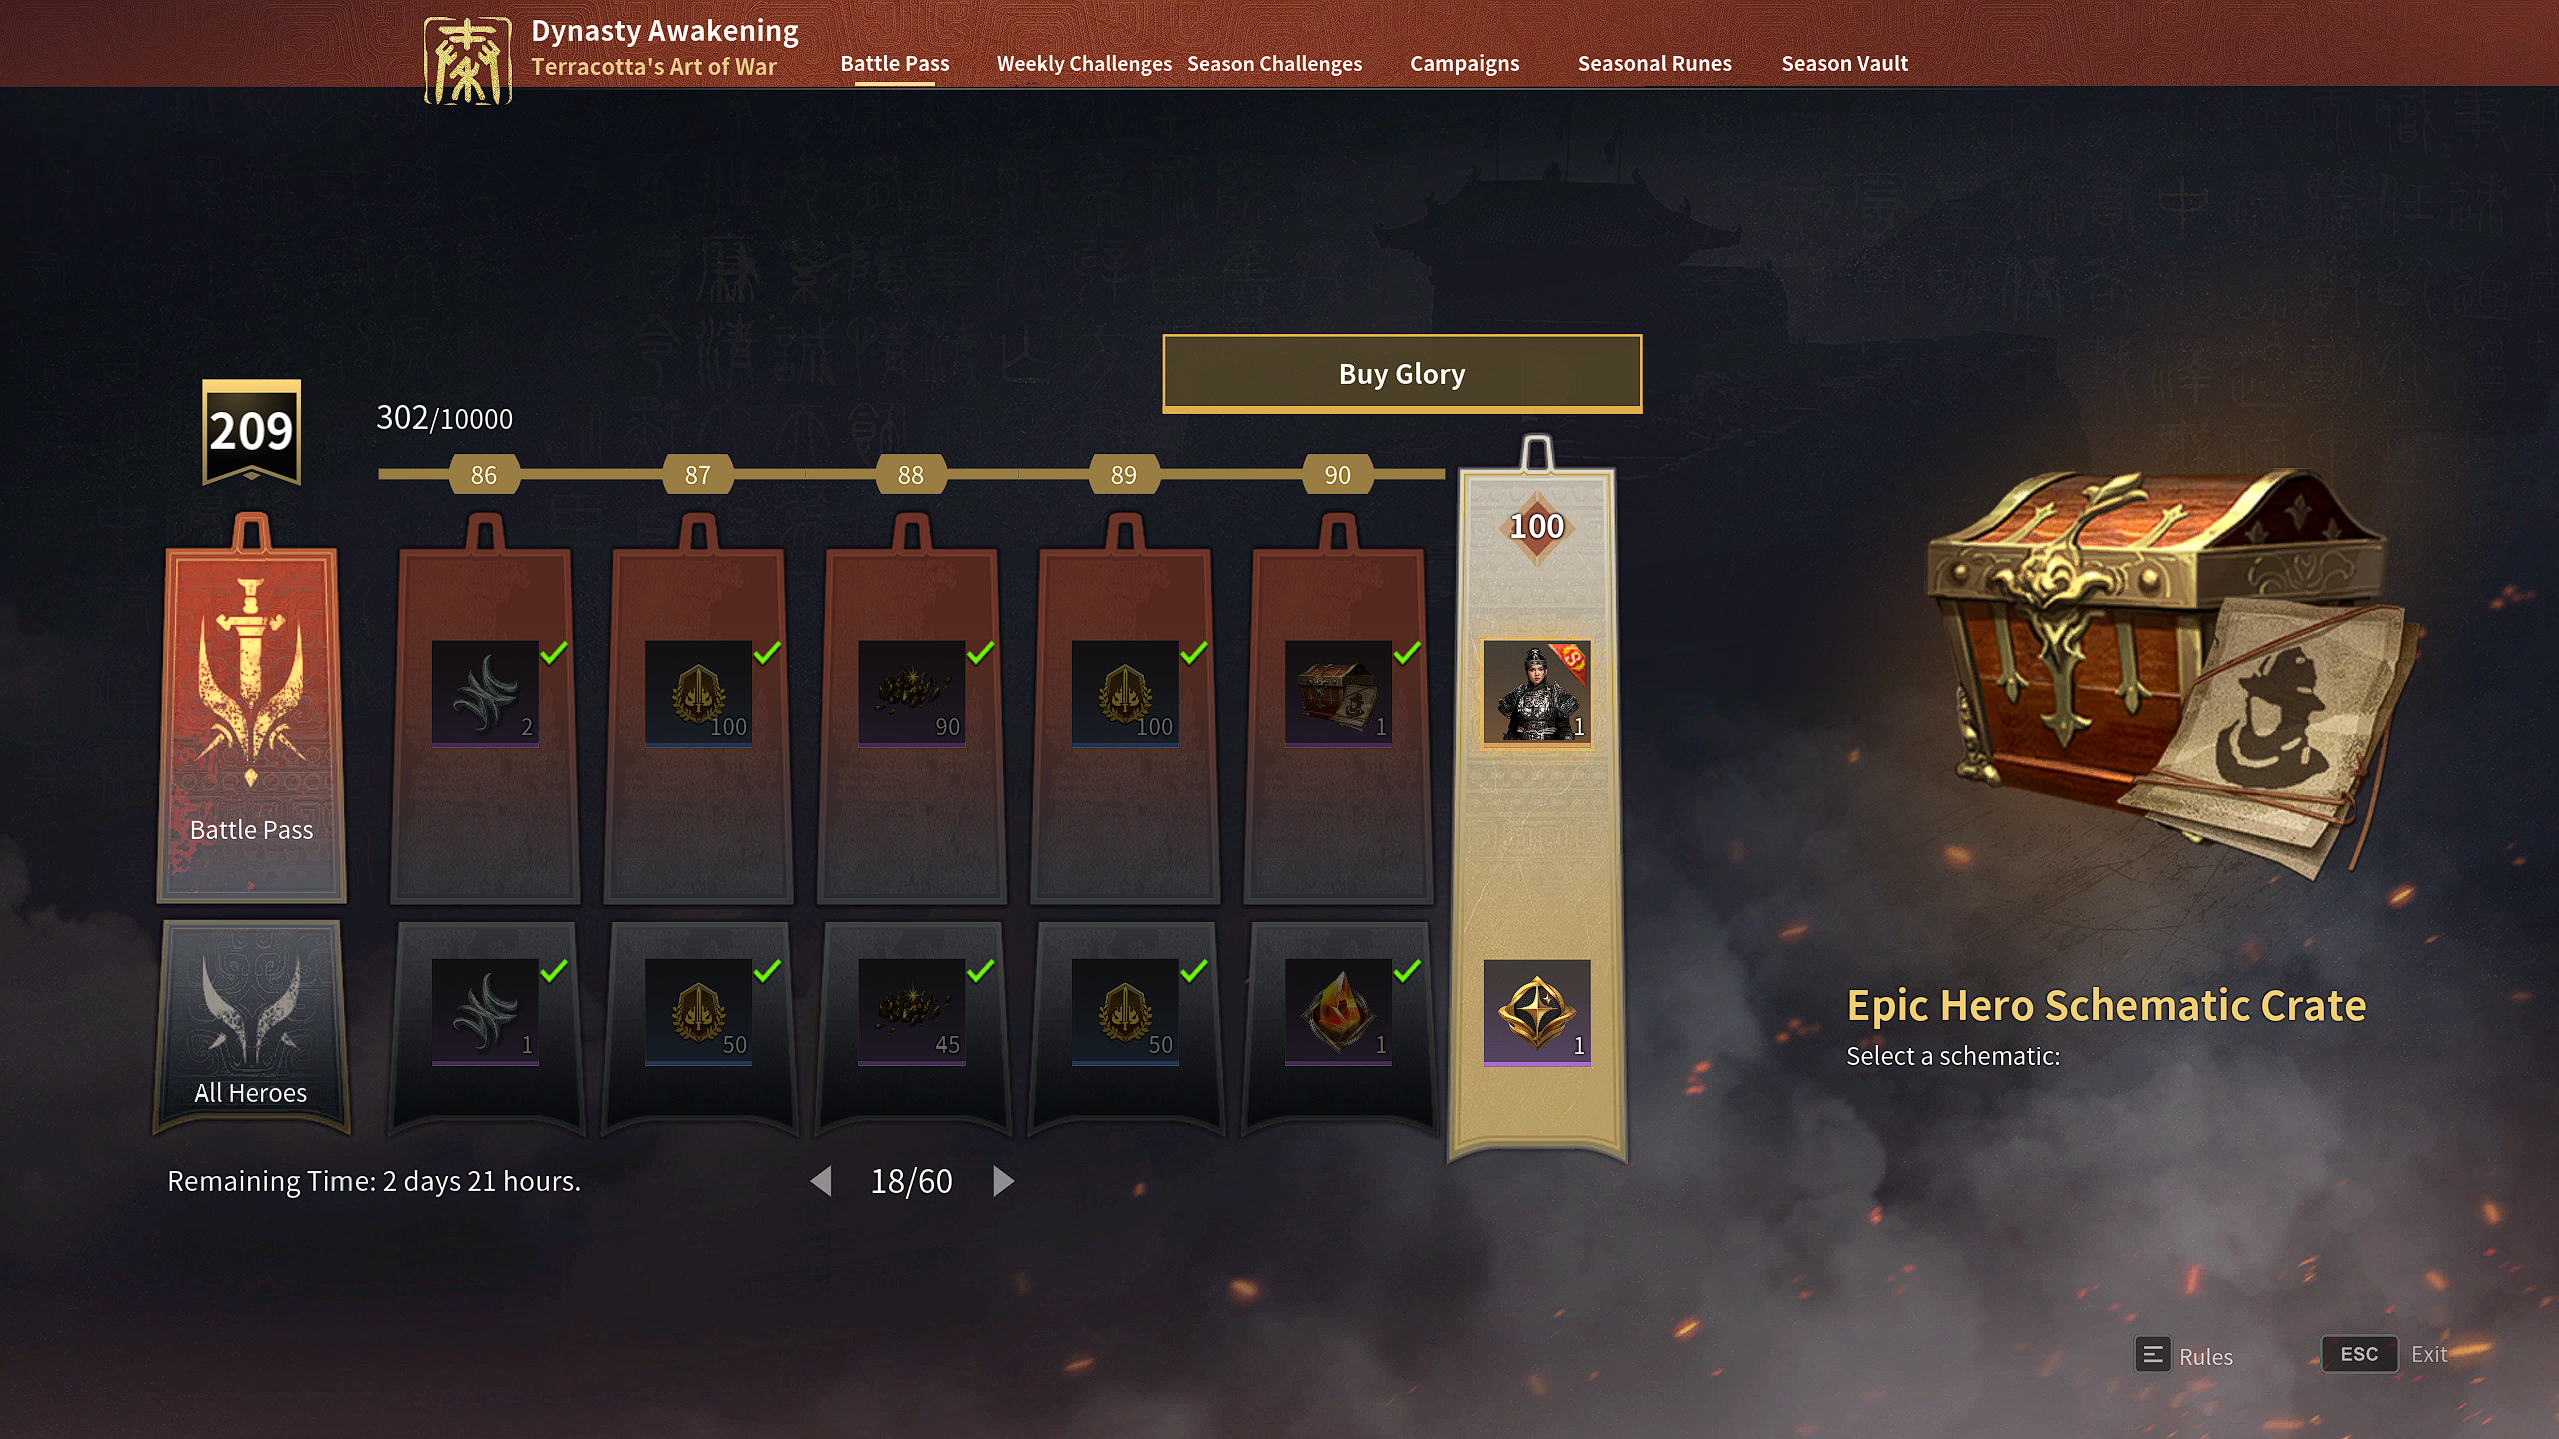The image size is (2559, 1439).
Task: Select the gold star emblem reward at level 100
Action: 1536,1012
